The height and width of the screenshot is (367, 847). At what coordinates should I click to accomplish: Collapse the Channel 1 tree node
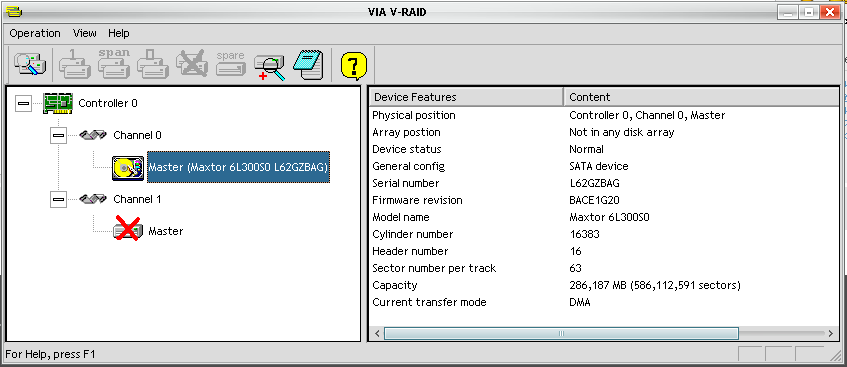tap(58, 199)
